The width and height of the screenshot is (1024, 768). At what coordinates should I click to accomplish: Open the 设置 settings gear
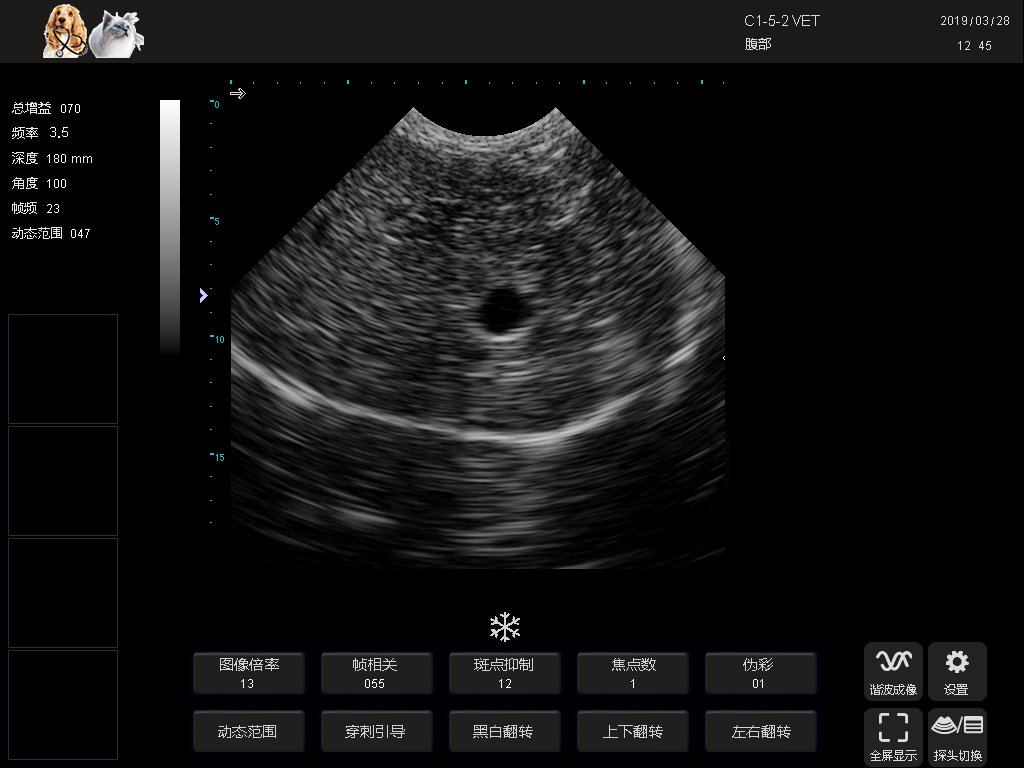click(x=957, y=670)
